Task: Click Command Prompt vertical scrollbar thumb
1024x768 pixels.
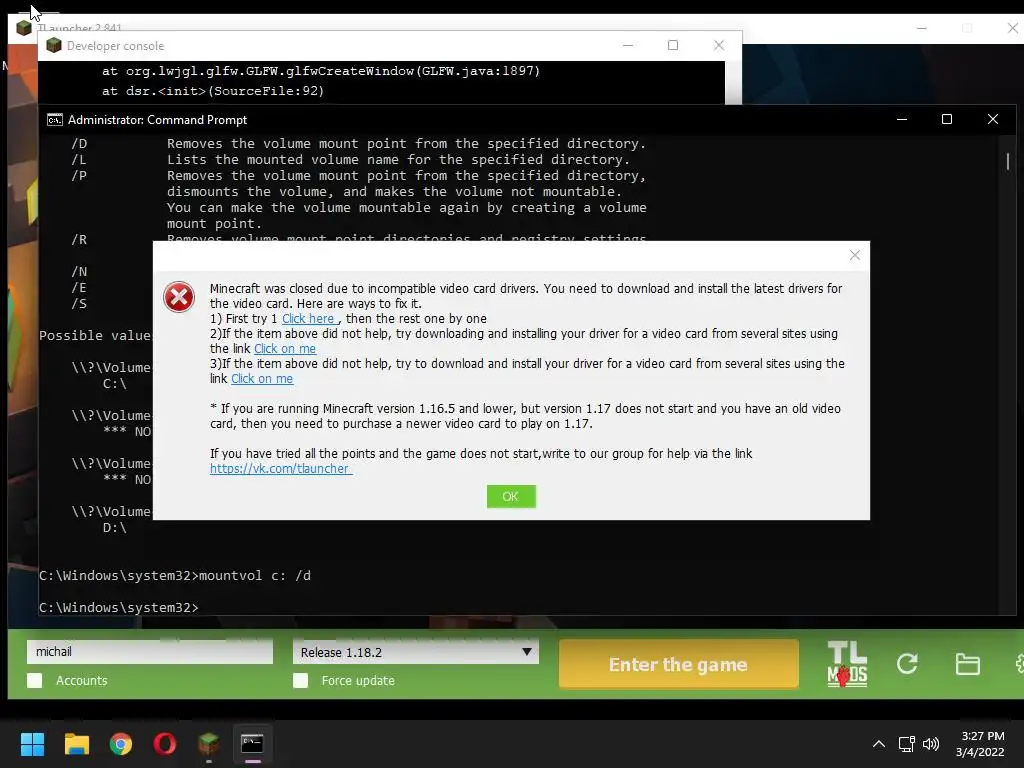Action: point(1008,161)
